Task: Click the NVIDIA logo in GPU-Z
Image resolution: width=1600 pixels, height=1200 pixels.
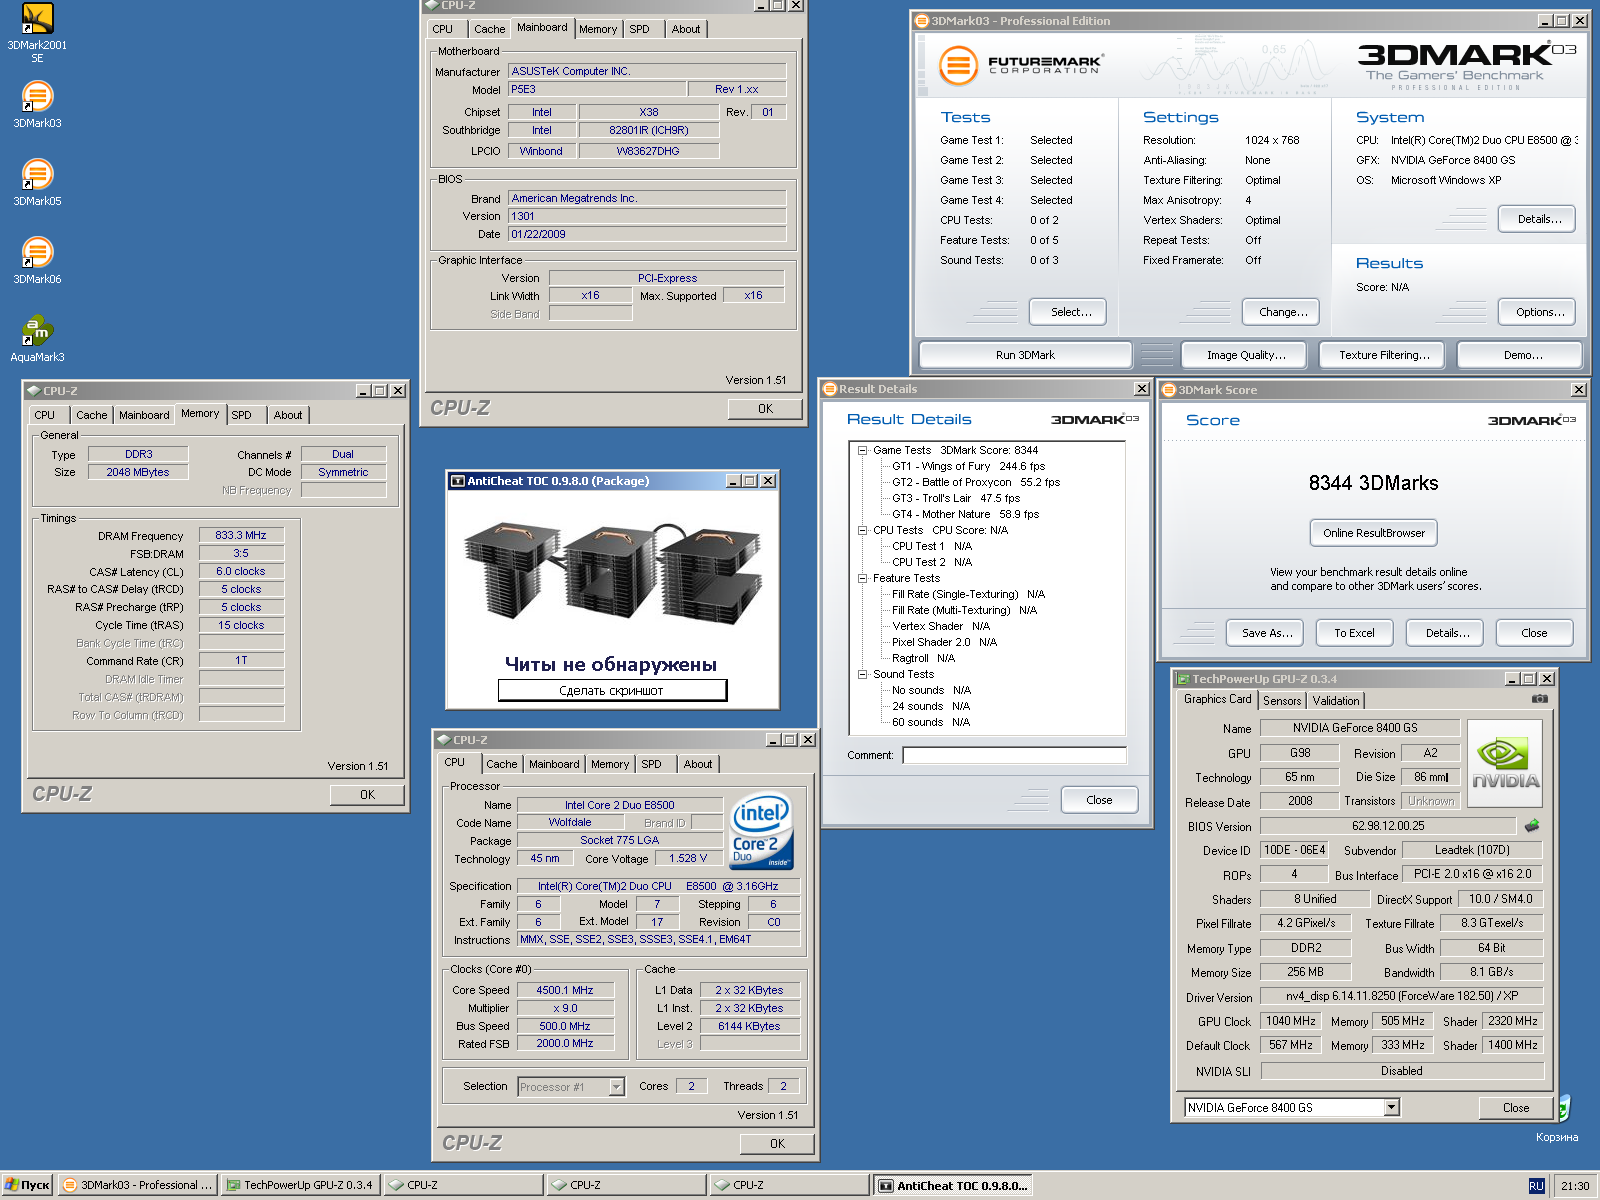Action: click(x=1505, y=763)
